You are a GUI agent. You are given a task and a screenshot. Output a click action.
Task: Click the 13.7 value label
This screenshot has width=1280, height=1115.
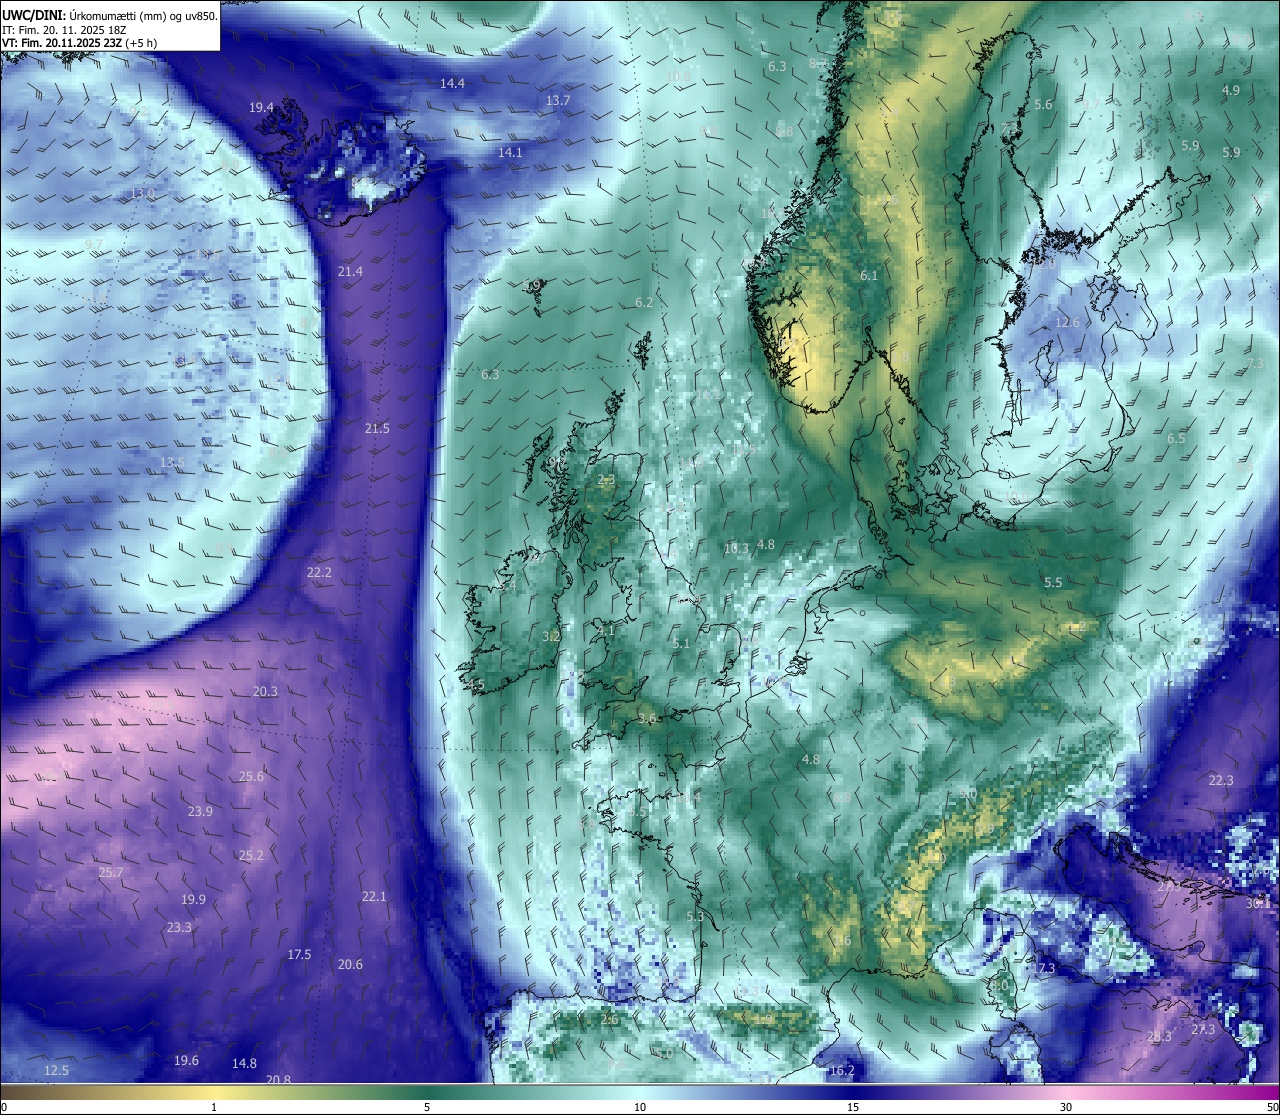tap(557, 100)
